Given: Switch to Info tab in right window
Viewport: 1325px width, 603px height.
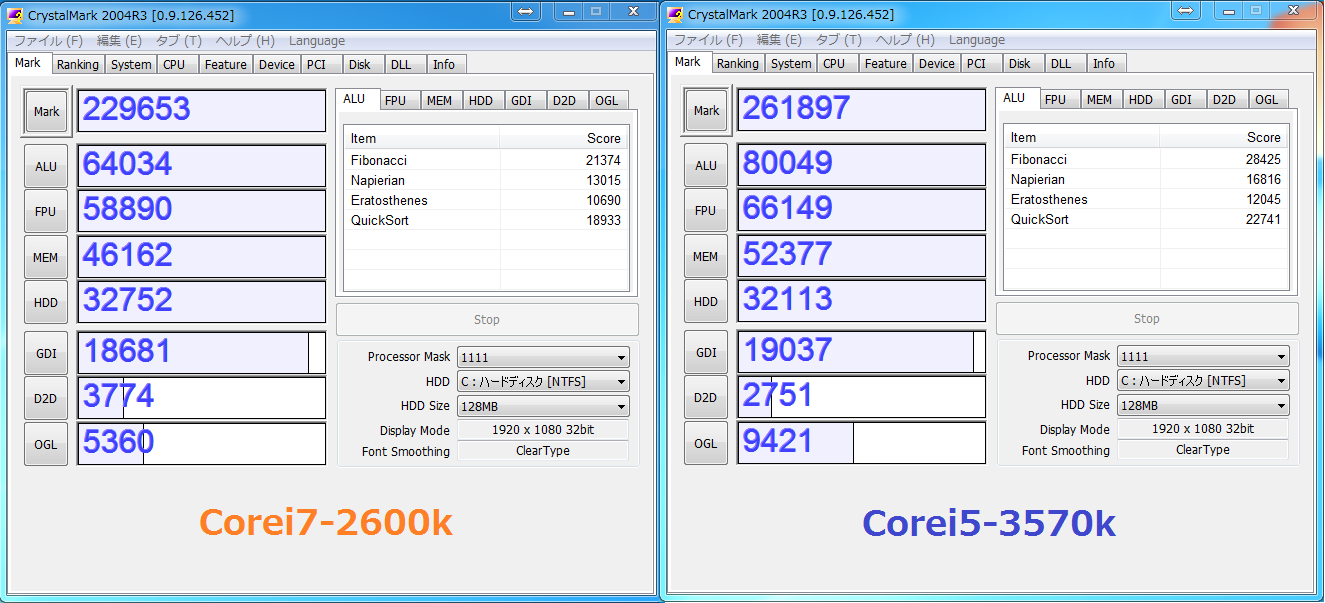Looking at the screenshot, I should 1104,64.
